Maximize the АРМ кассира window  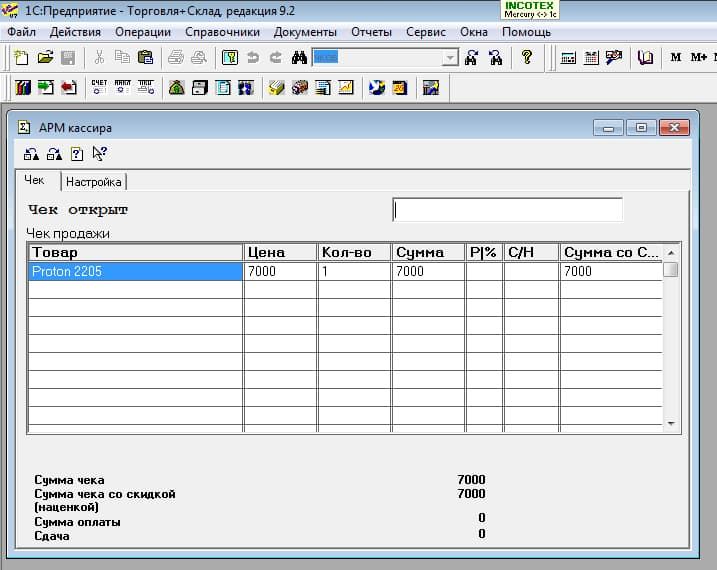(x=641, y=128)
